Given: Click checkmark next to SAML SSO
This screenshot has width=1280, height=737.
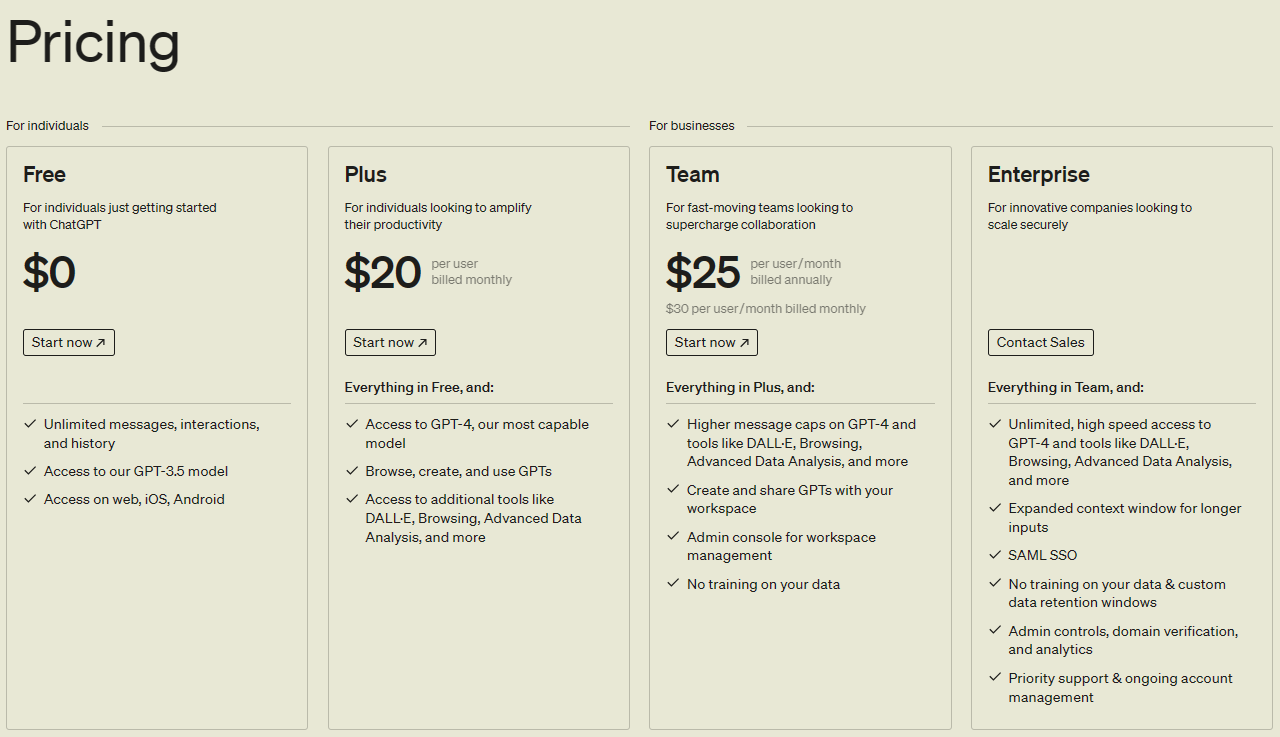Looking at the screenshot, I should pos(995,555).
